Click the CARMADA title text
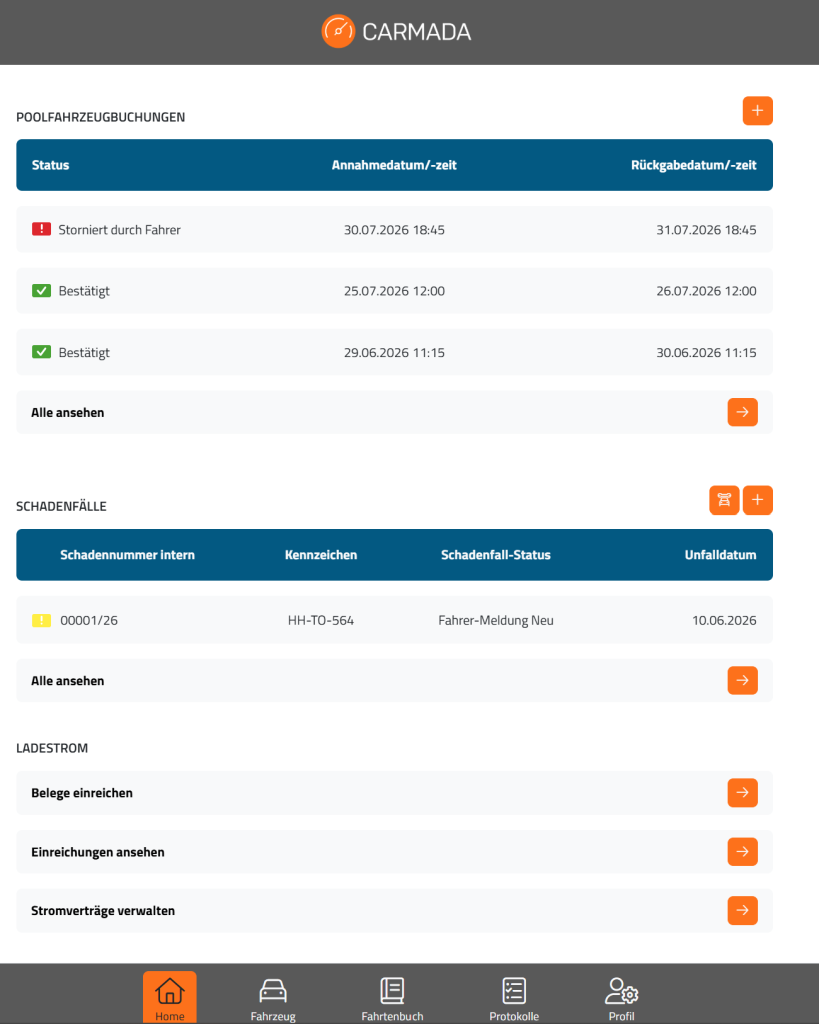This screenshot has width=819, height=1024. (417, 32)
